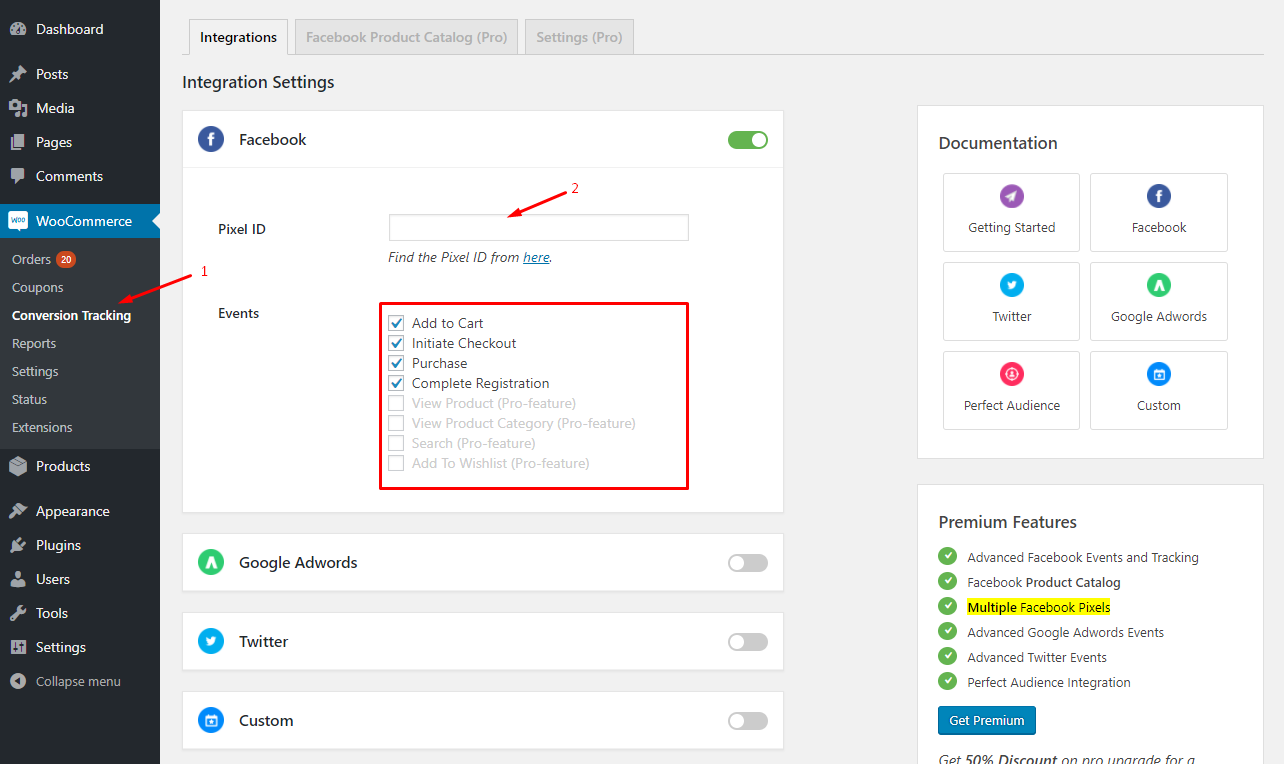Click the Get Premium button

[x=987, y=720]
